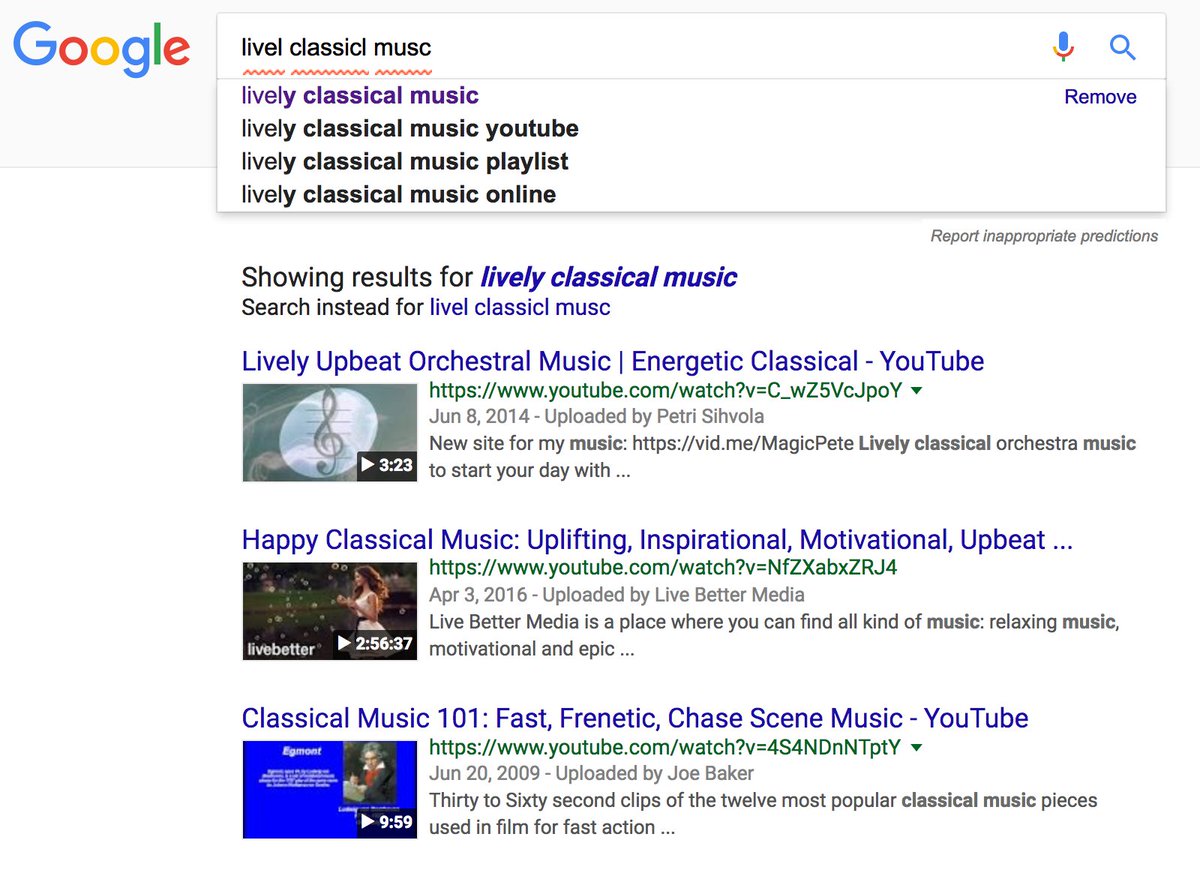Remove the first search suggestion
Image resolution: width=1200 pixels, height=876 pixels.
(x=1100, y=97)
